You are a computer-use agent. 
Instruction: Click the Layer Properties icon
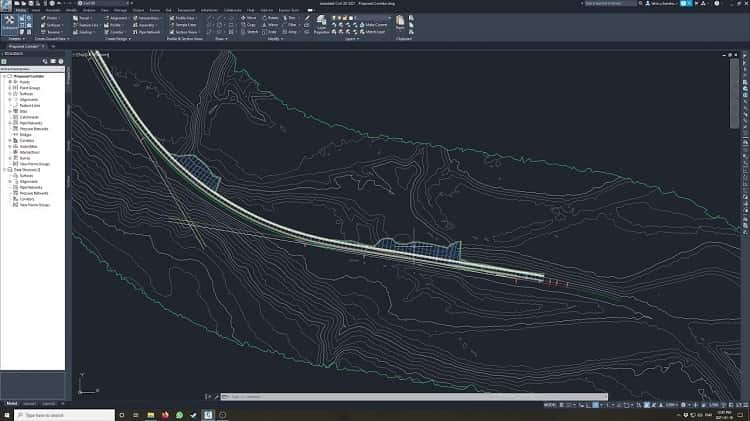[x=321, y=22]
